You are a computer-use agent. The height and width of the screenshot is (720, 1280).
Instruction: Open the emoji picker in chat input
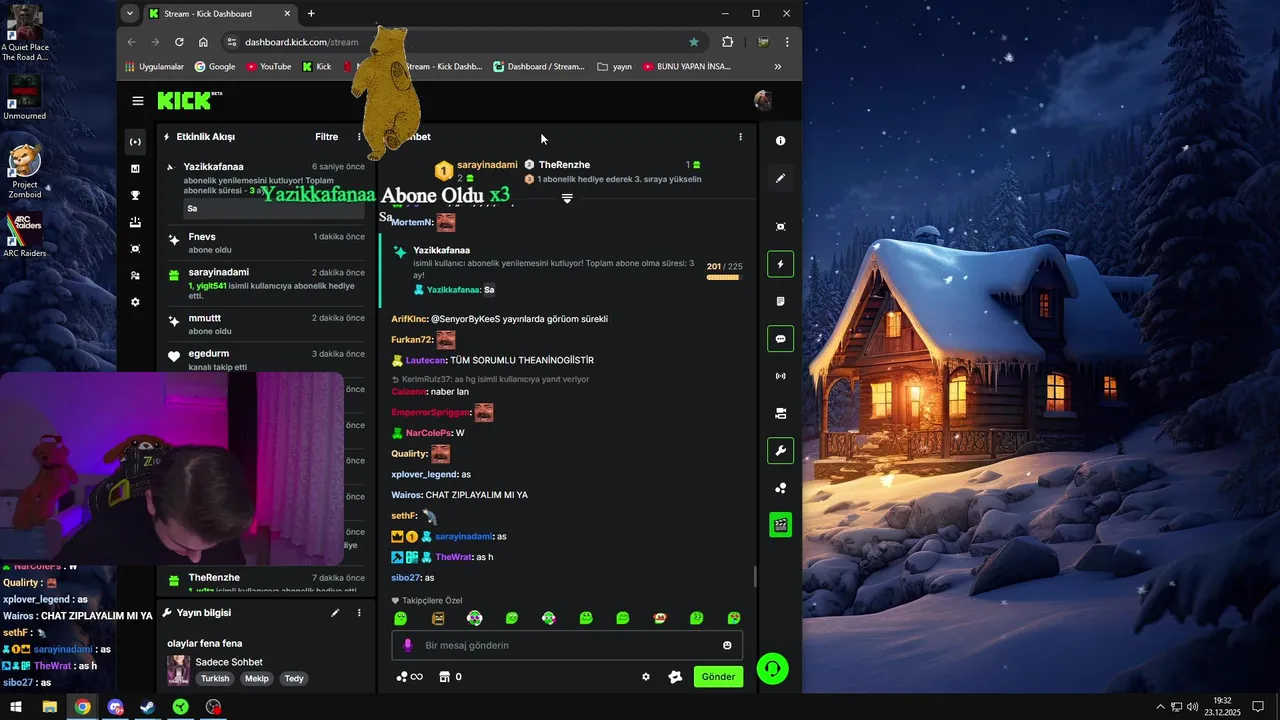point(727,645)
